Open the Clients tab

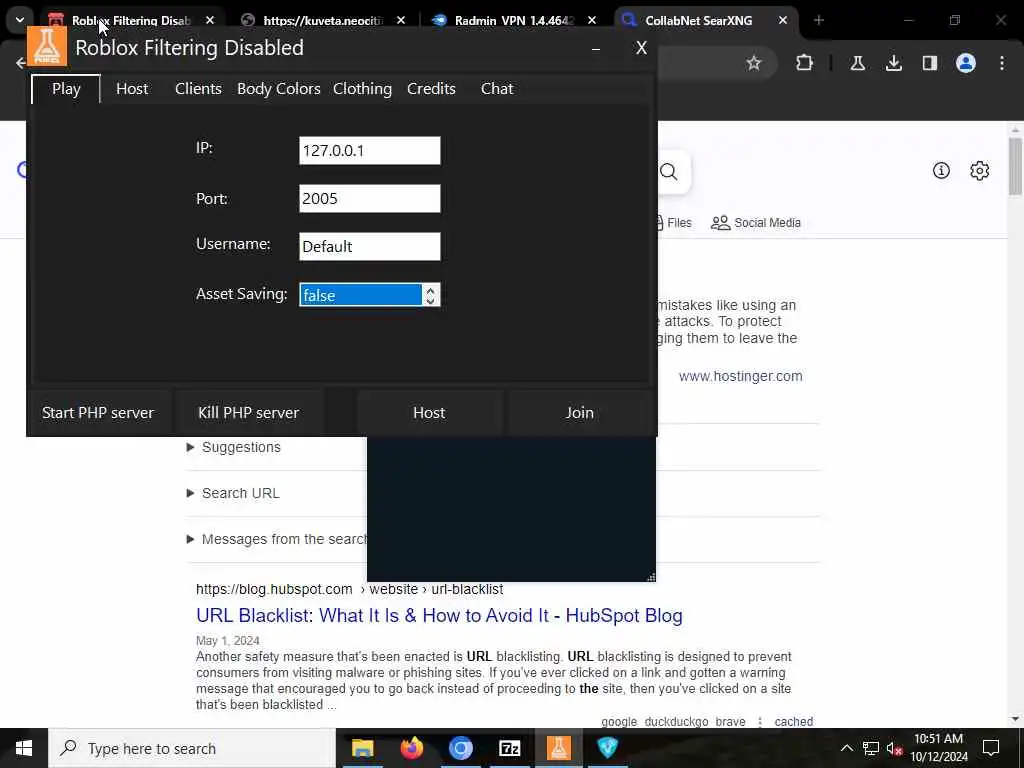click(198, 89)
